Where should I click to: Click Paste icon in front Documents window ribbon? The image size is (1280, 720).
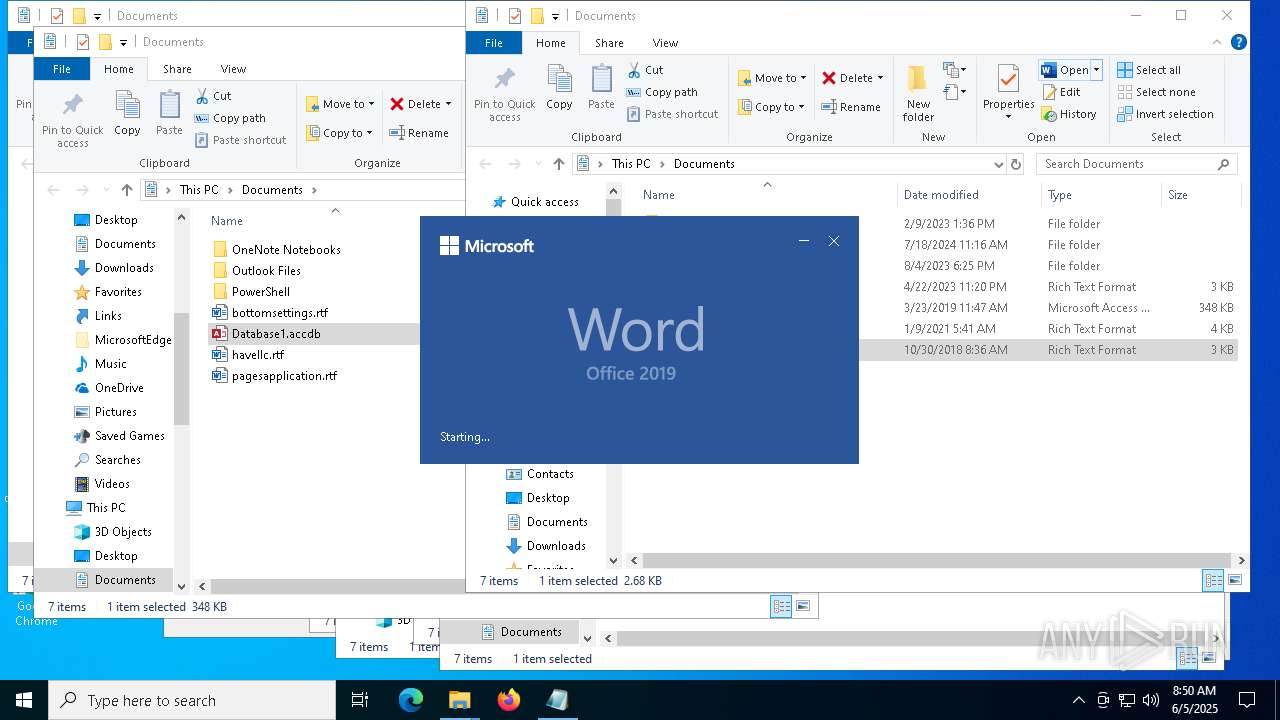coord(601,86)
